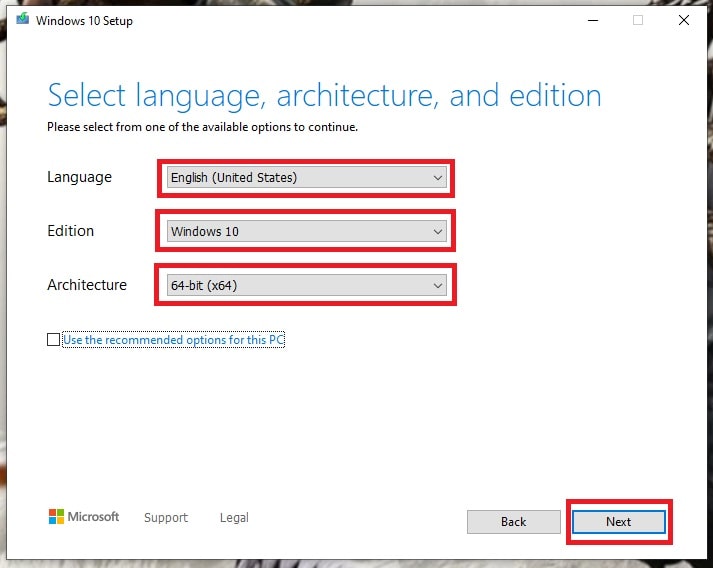The height and width of the screenshot is (568, 713).
Task: Go Back to previous step
Action: [513, 522]
